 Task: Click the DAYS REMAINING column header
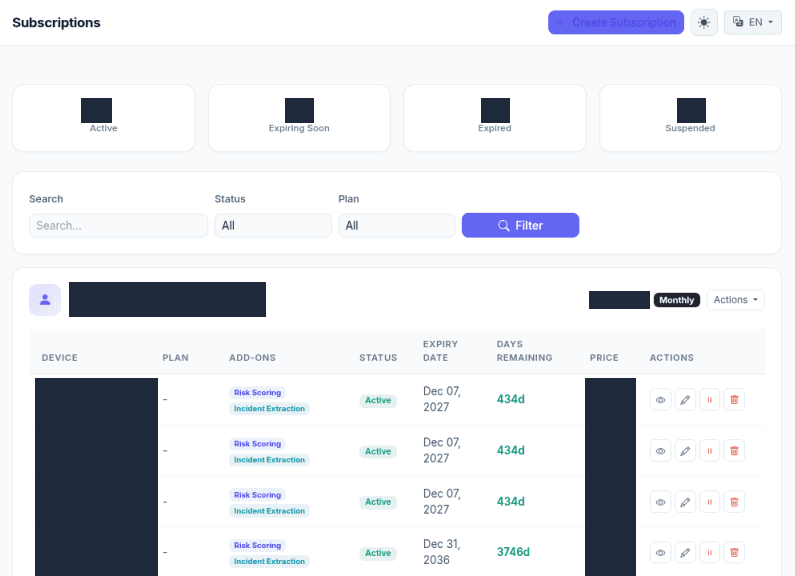524,351
